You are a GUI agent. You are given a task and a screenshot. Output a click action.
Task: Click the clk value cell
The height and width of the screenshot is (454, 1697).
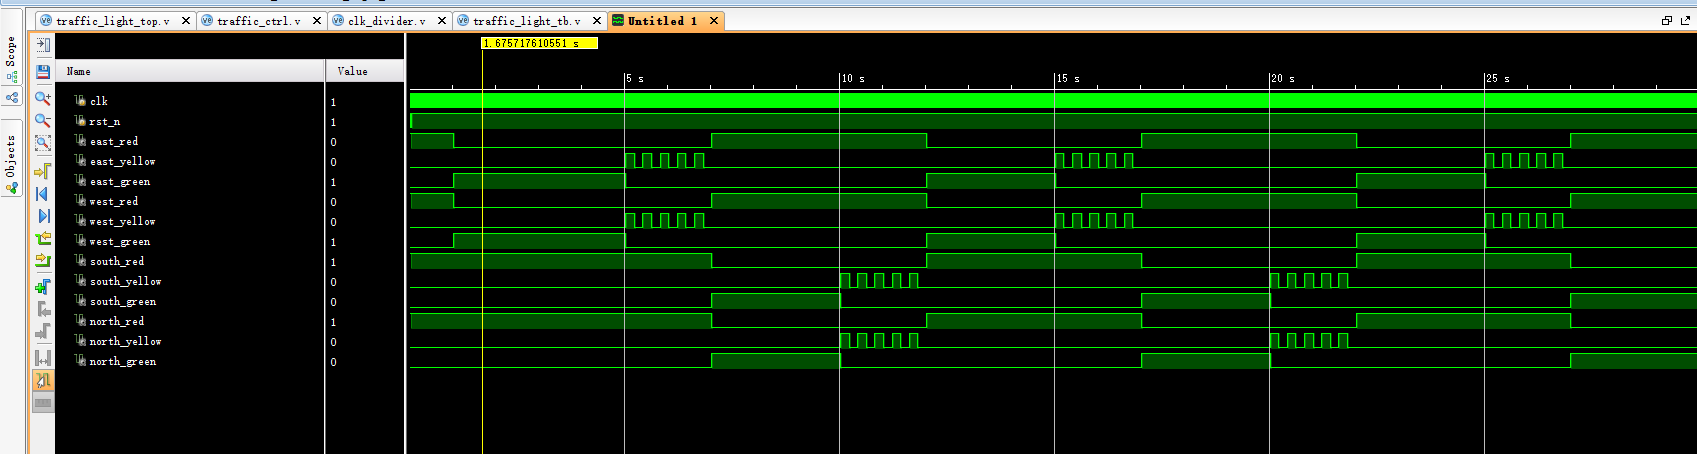click(x=365, y=101)
